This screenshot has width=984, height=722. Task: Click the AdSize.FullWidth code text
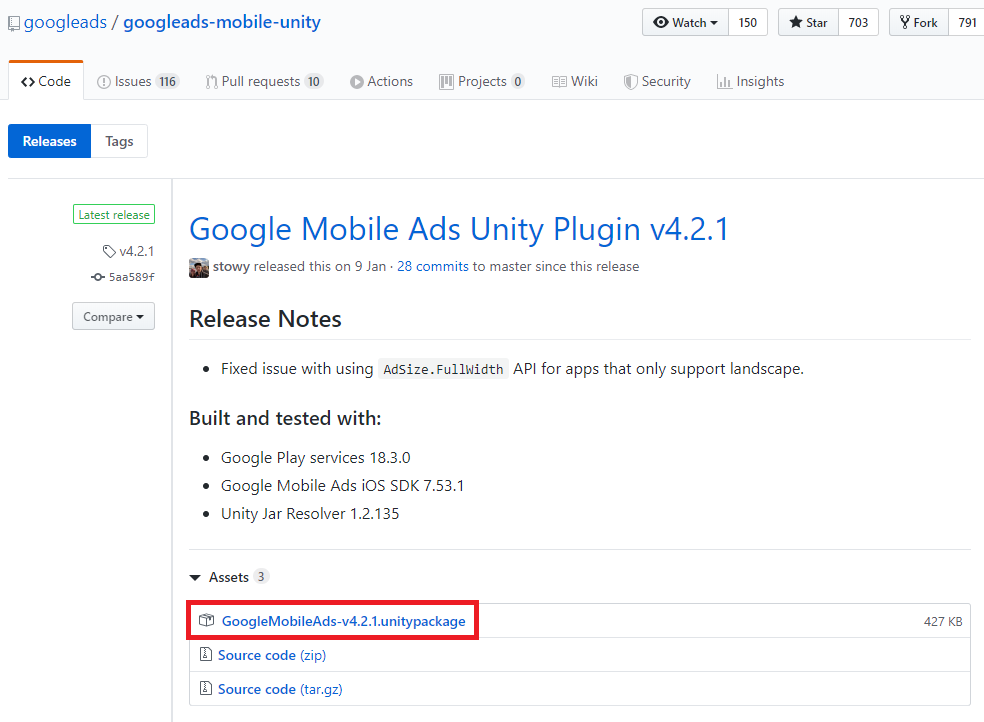(x=443, y=369)
